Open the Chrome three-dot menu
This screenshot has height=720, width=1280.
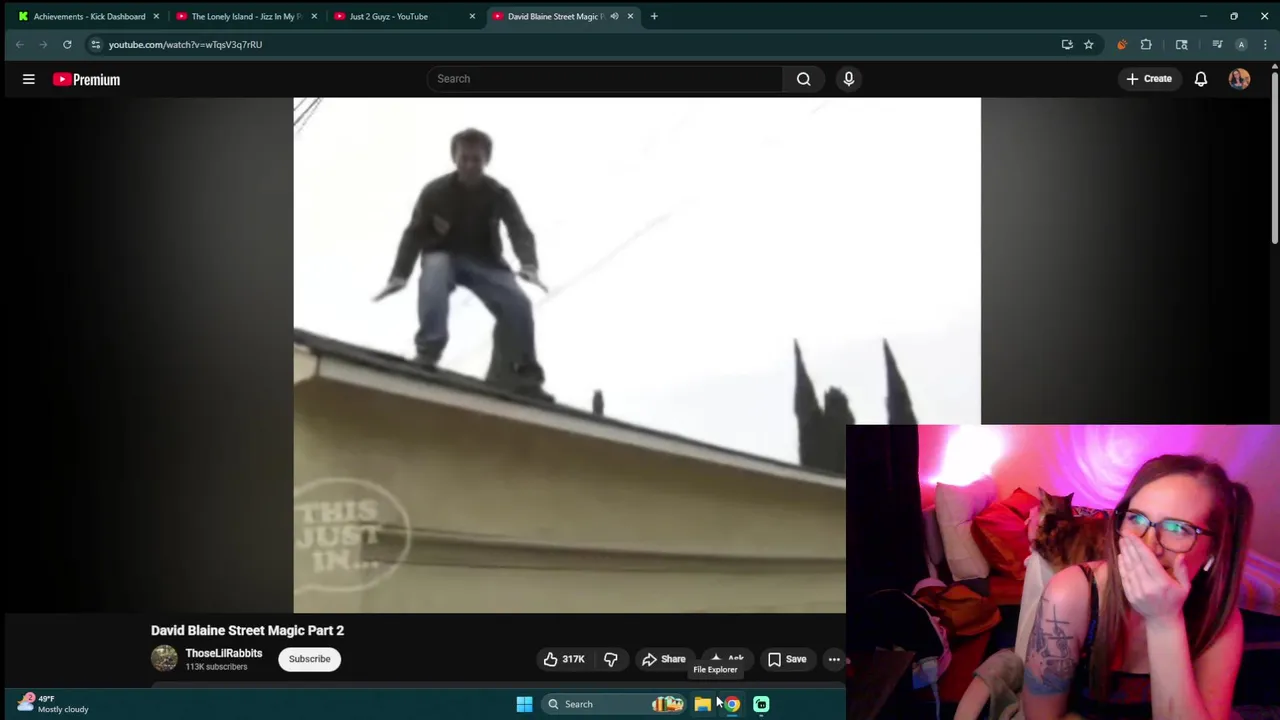click(1265, 44)
